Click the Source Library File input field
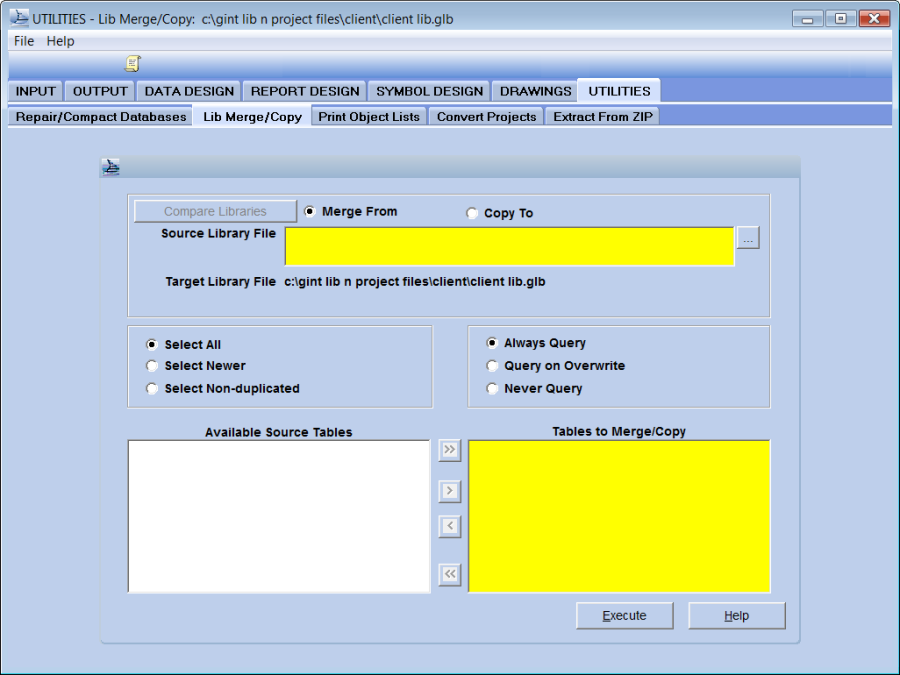The height and width of the screenshot is (675, 900). click(509, 247)
